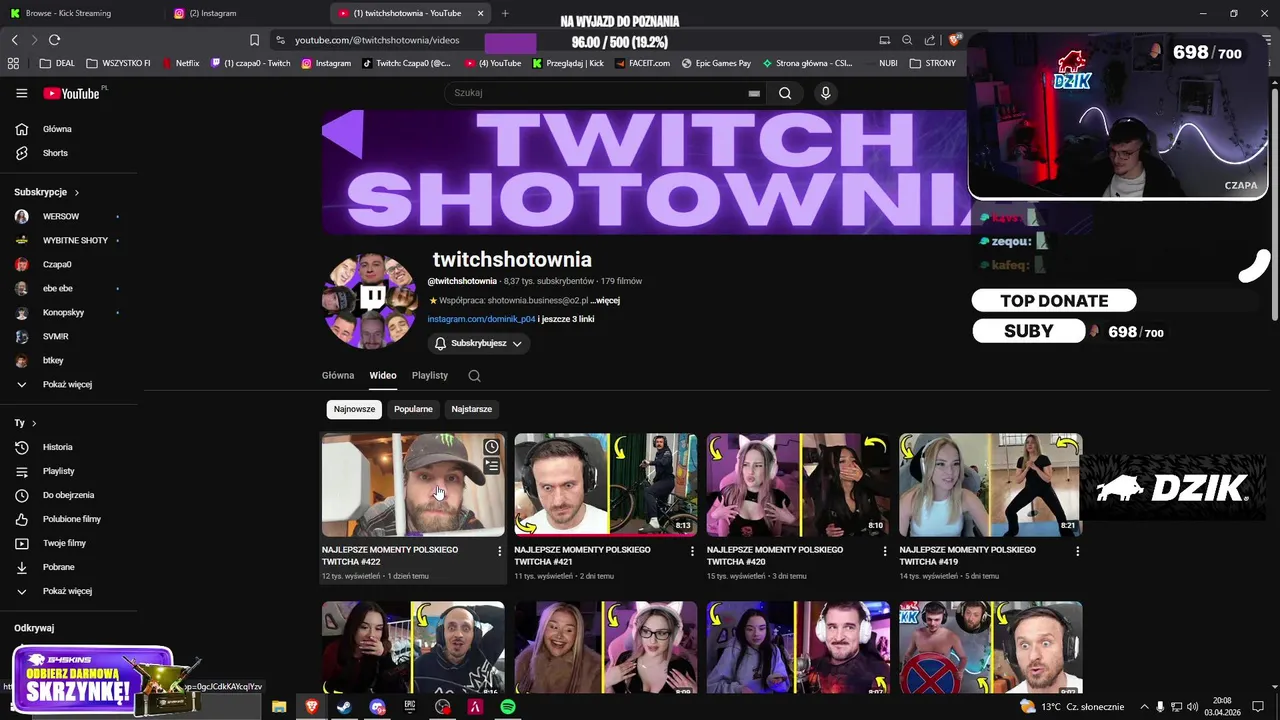Expand the Subskrybujesz notification dropdown
Viewport: 1280px width, 720px height.
click(x=478, y=343)
